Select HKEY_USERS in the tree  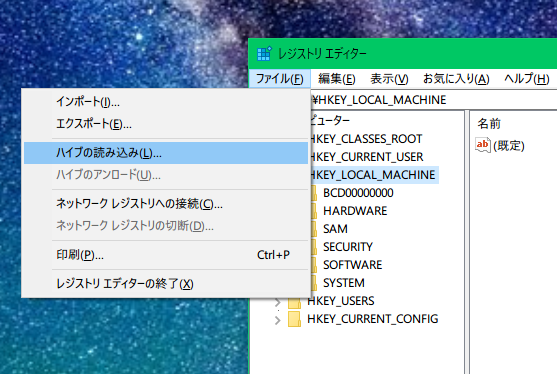[x=340, y=301]
